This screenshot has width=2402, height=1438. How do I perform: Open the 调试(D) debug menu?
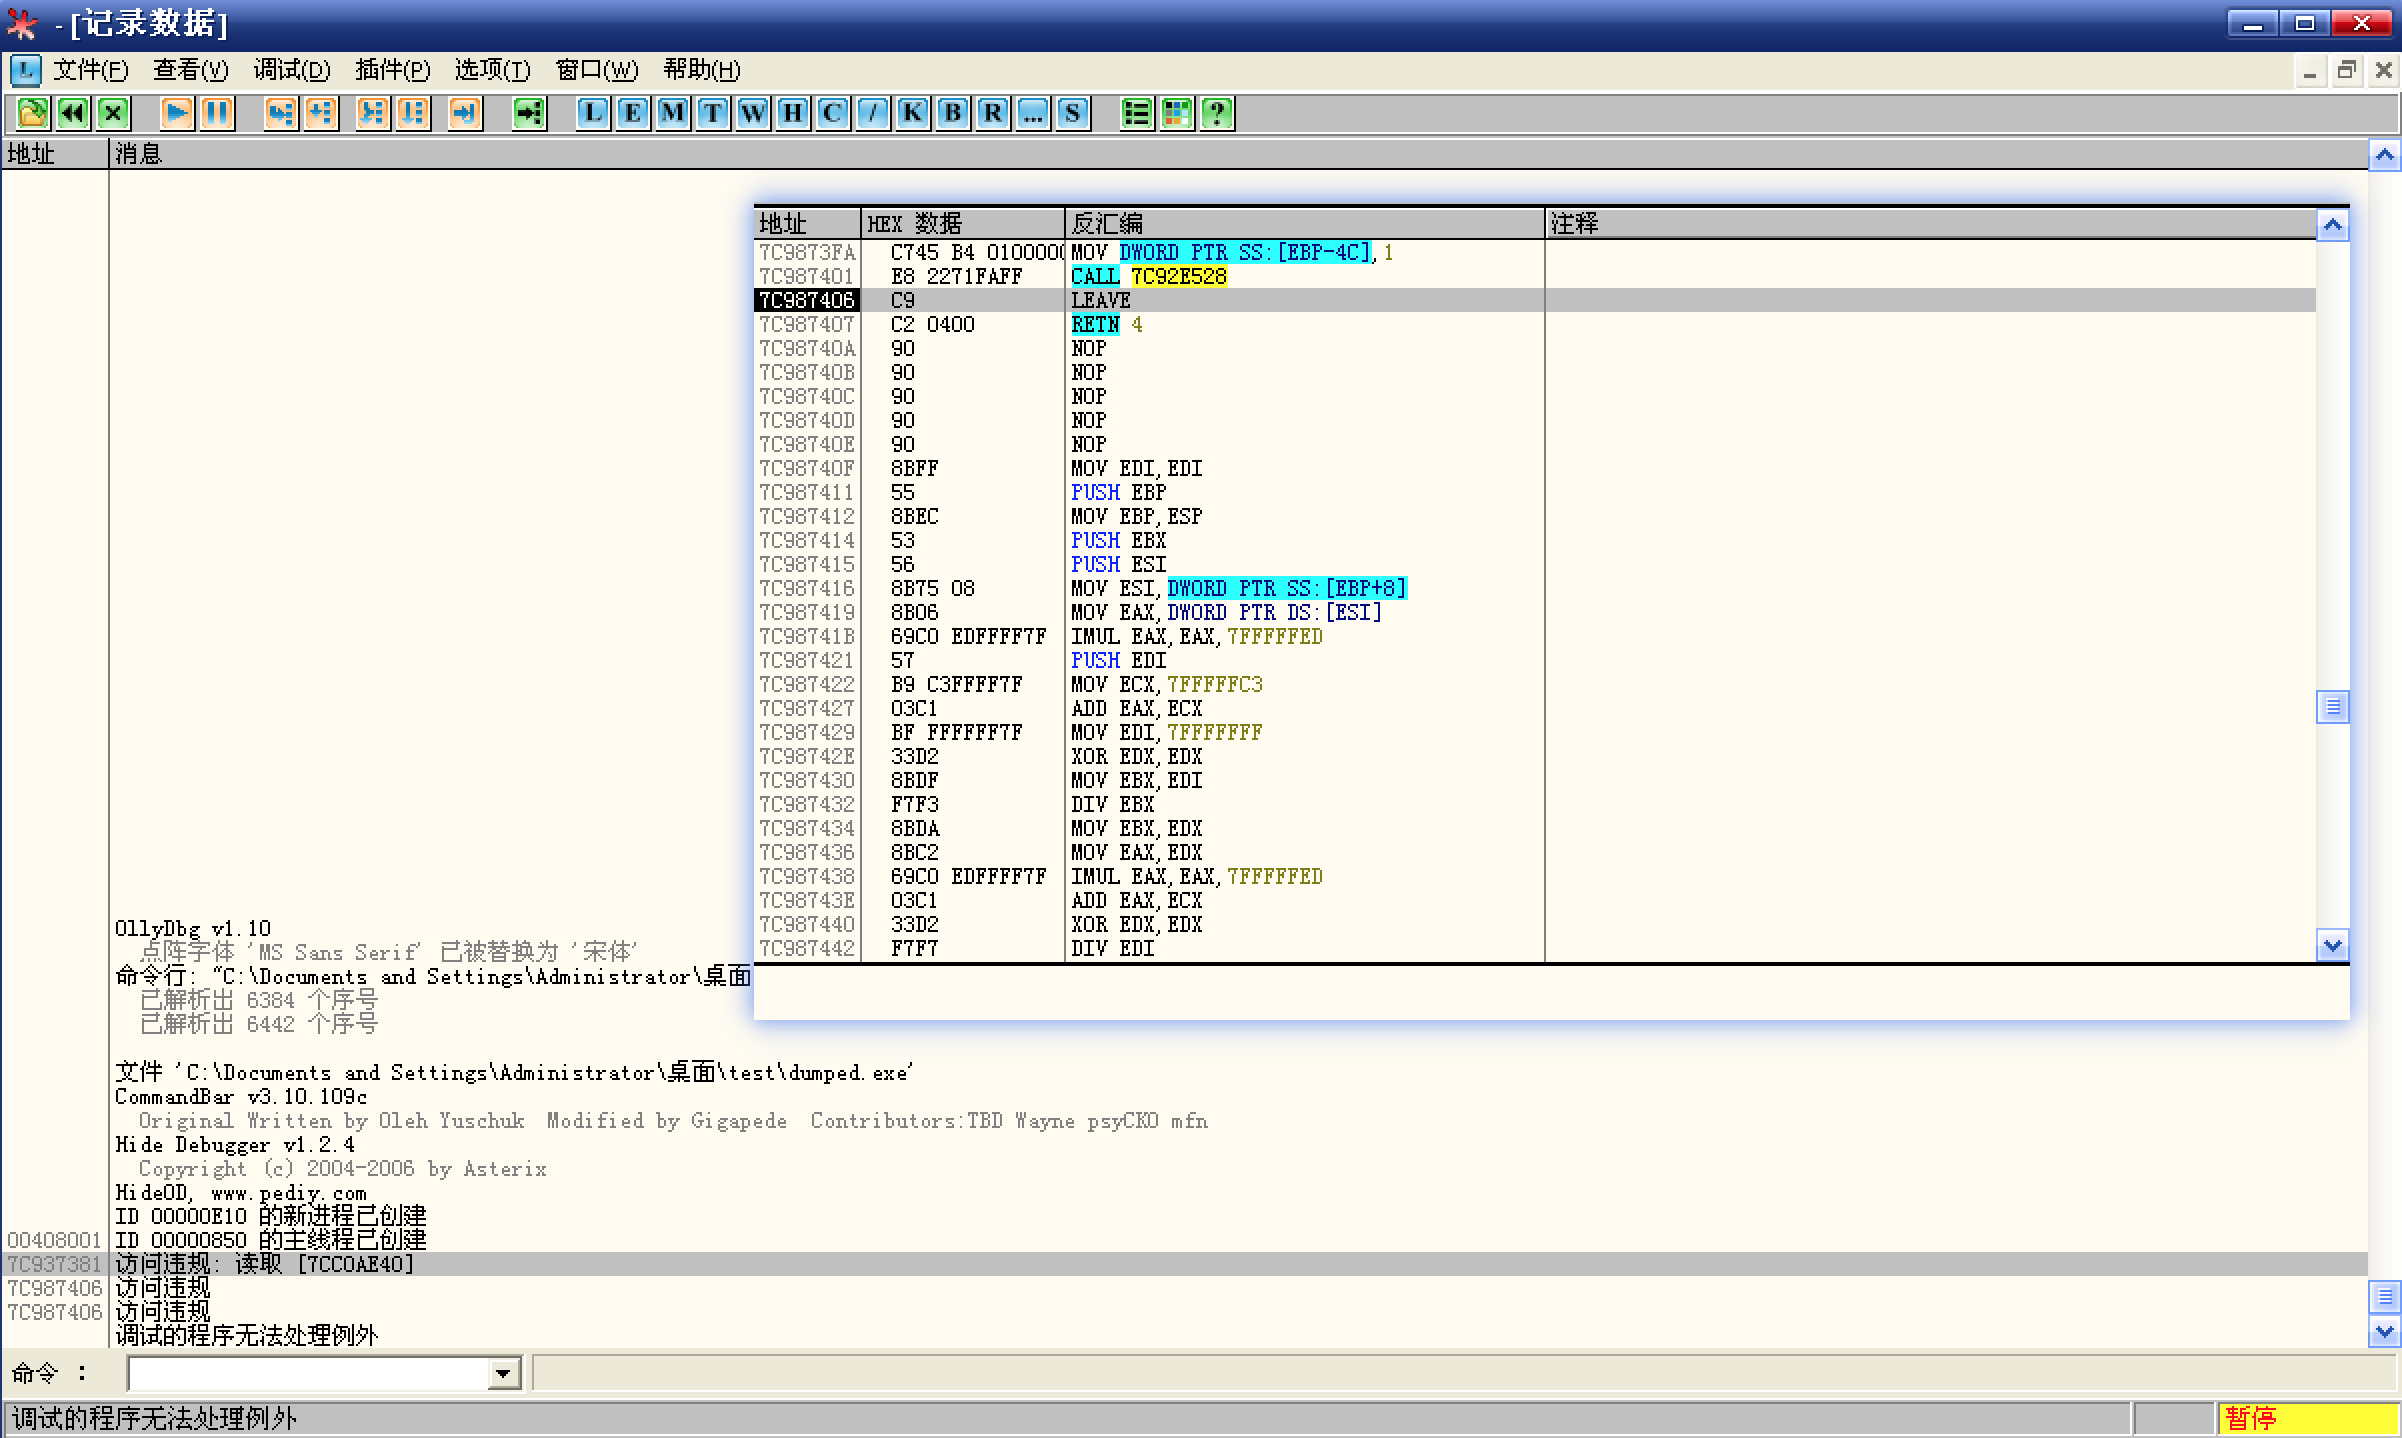pyautogui.click(x=291, y=70)
